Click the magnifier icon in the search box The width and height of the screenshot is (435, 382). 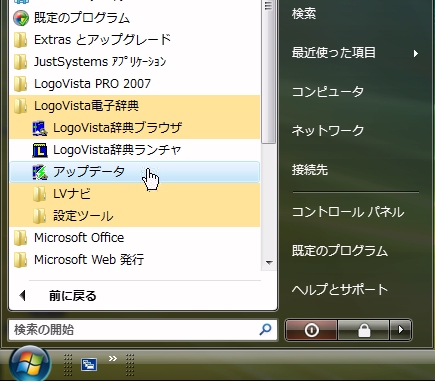pyautogui.click(x=265, y=330)
